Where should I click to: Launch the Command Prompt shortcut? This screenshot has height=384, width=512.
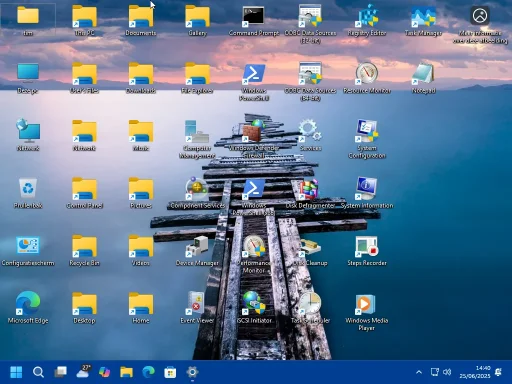(254, 19)
